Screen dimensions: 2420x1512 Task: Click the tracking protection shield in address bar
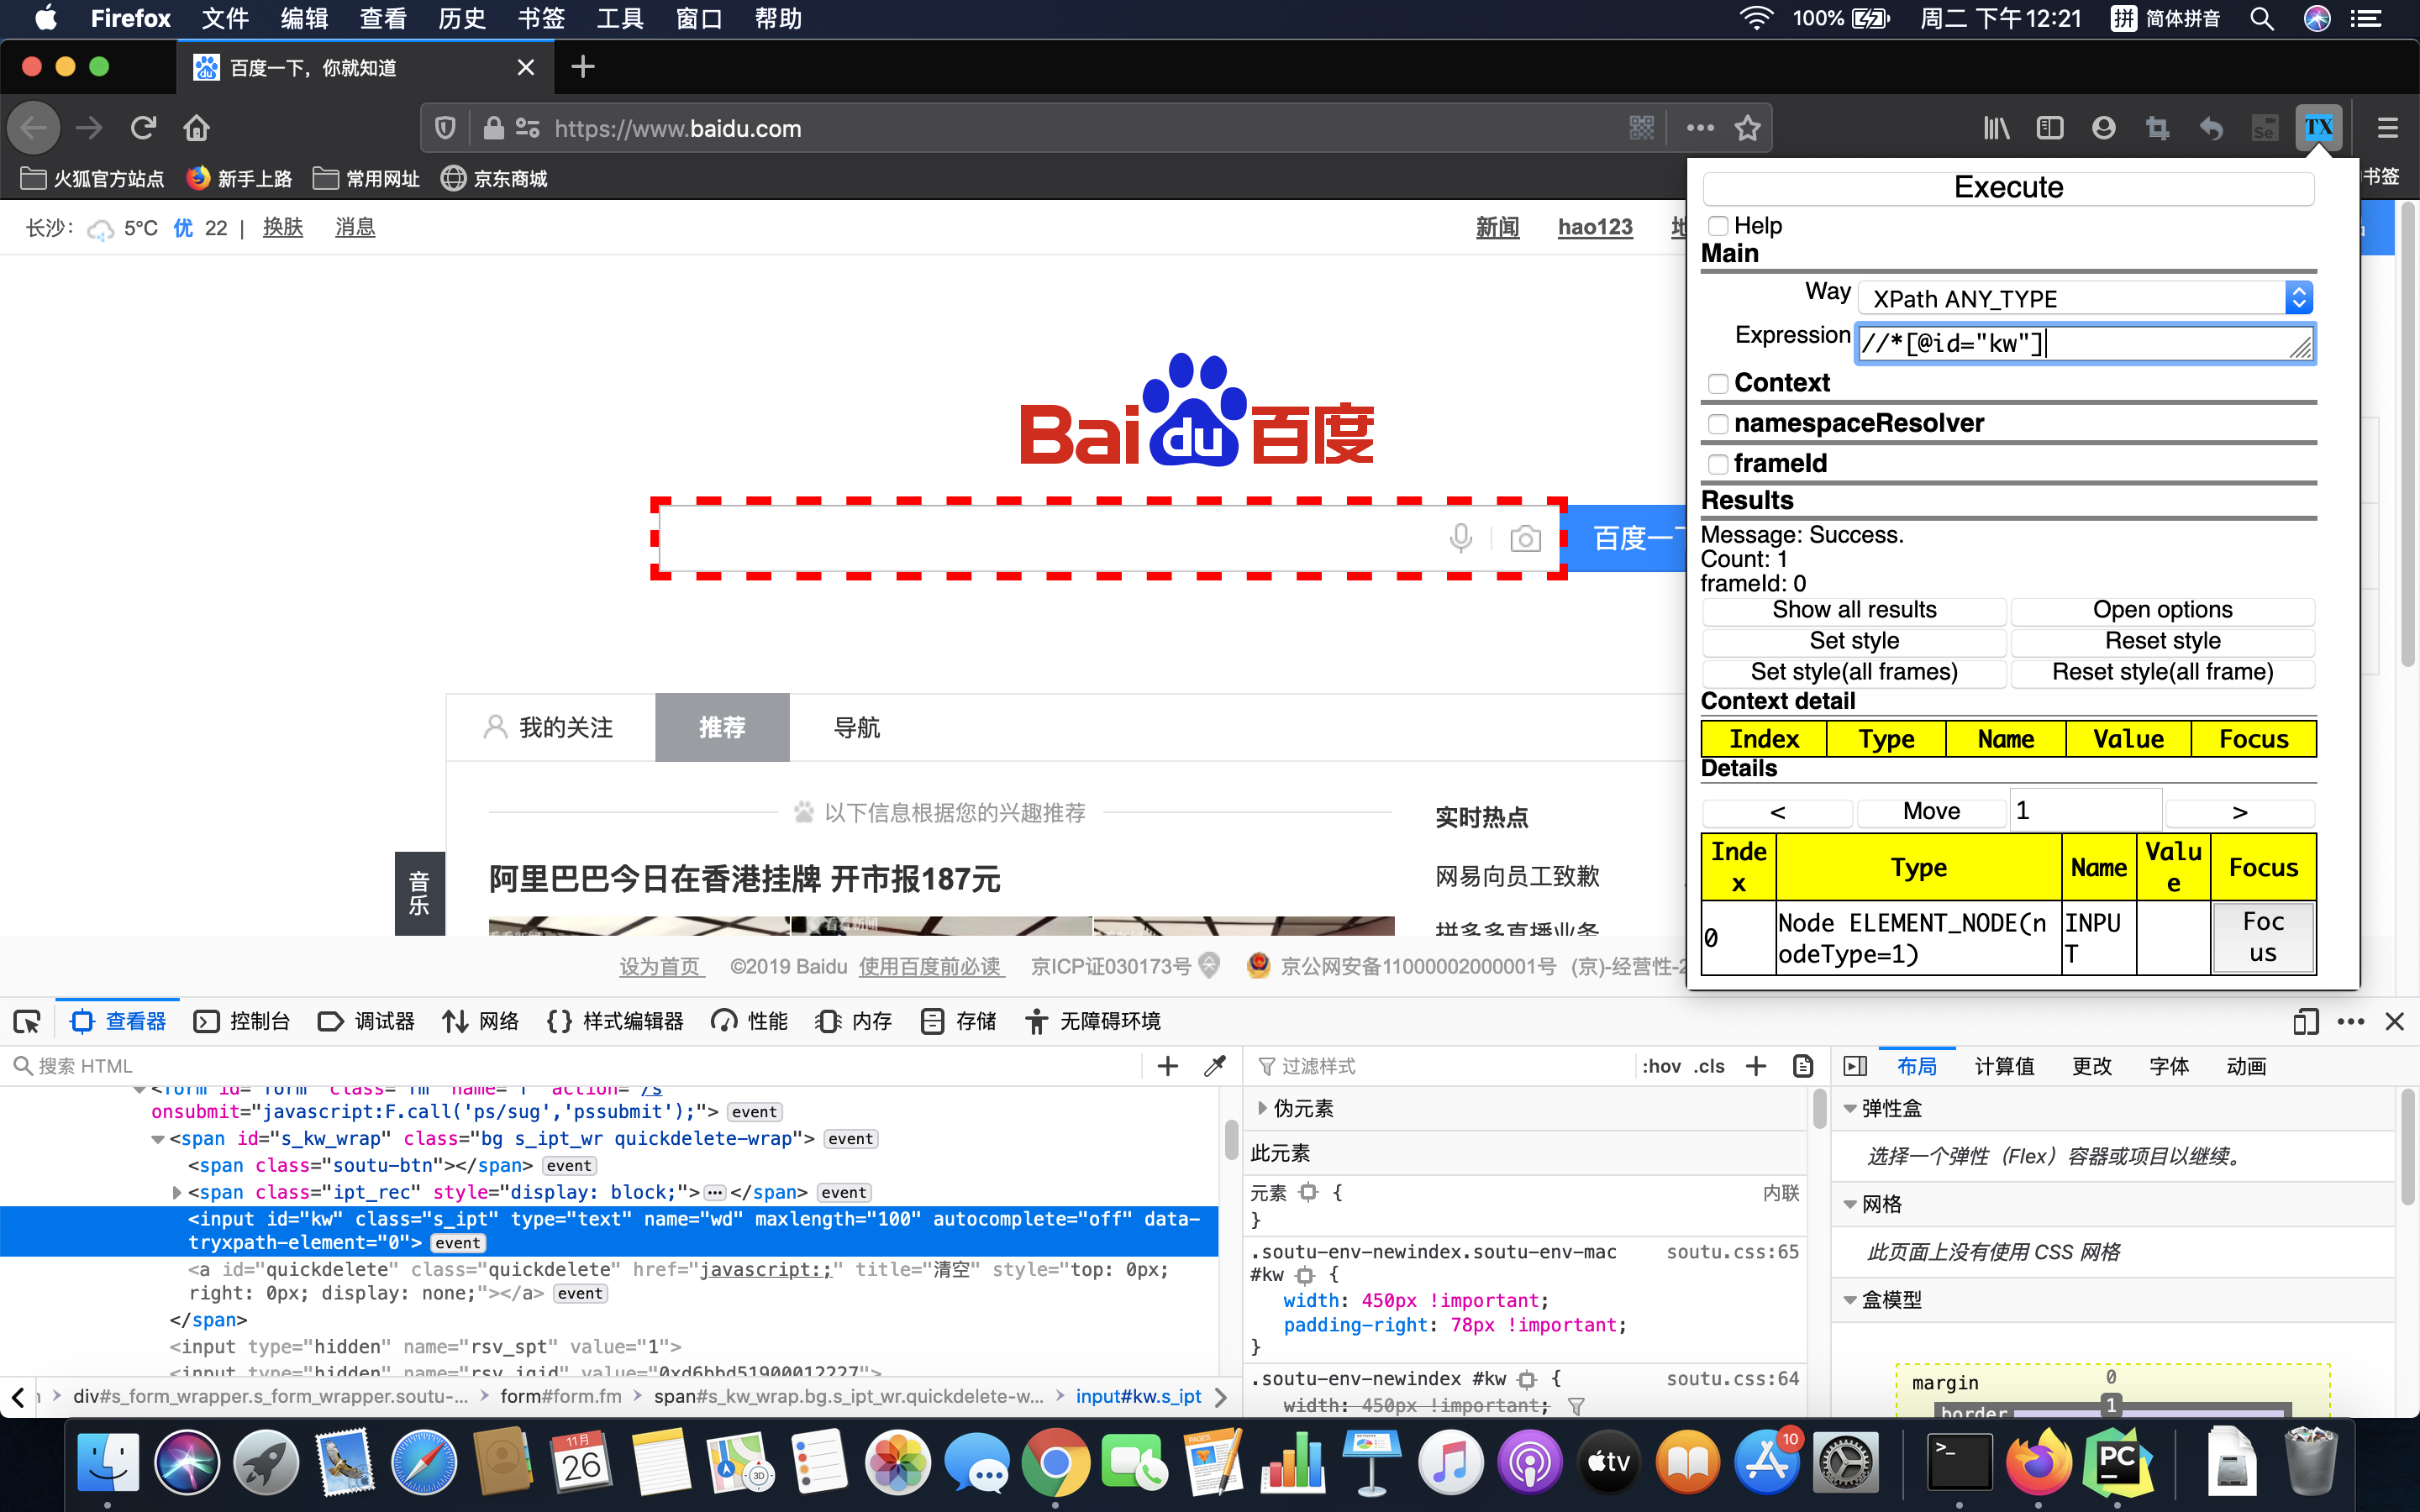(x=445, y=128)
